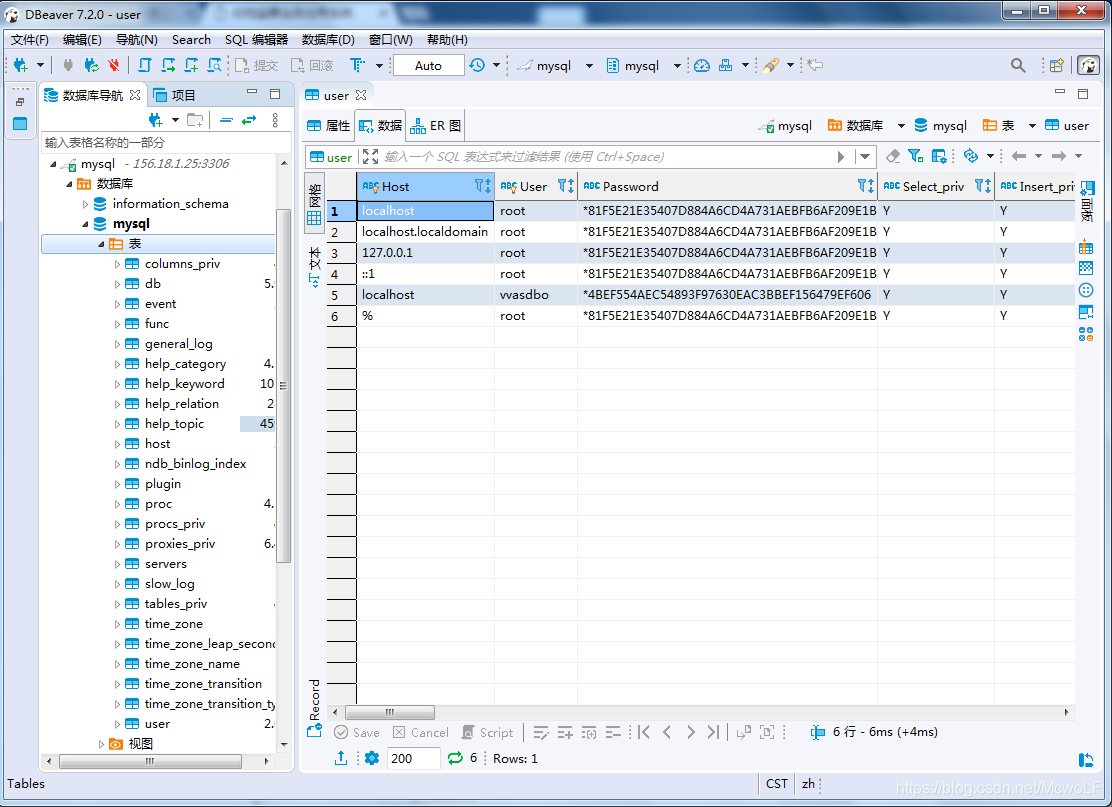Go to next row arrow icon
This screenshot has height=807, width=1112.
[690, 732]
